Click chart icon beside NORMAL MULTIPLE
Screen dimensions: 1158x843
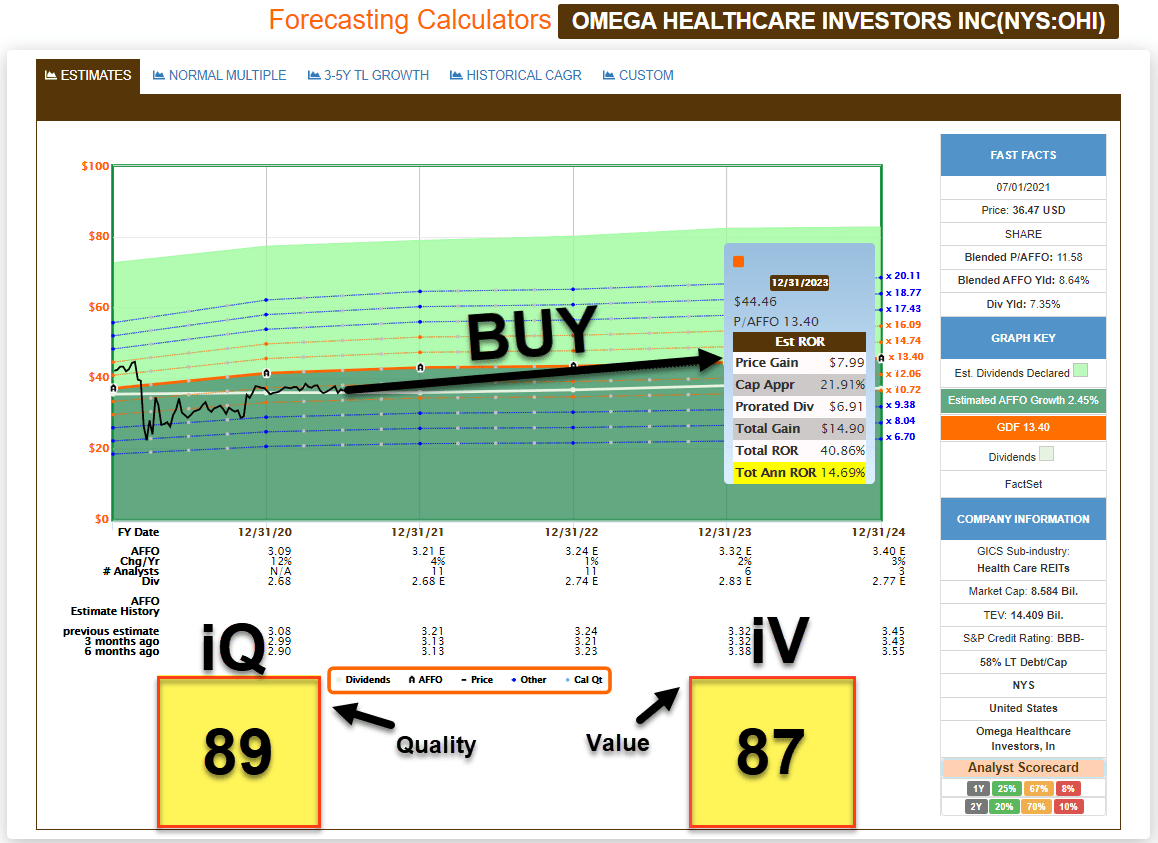tap(159, 75)
